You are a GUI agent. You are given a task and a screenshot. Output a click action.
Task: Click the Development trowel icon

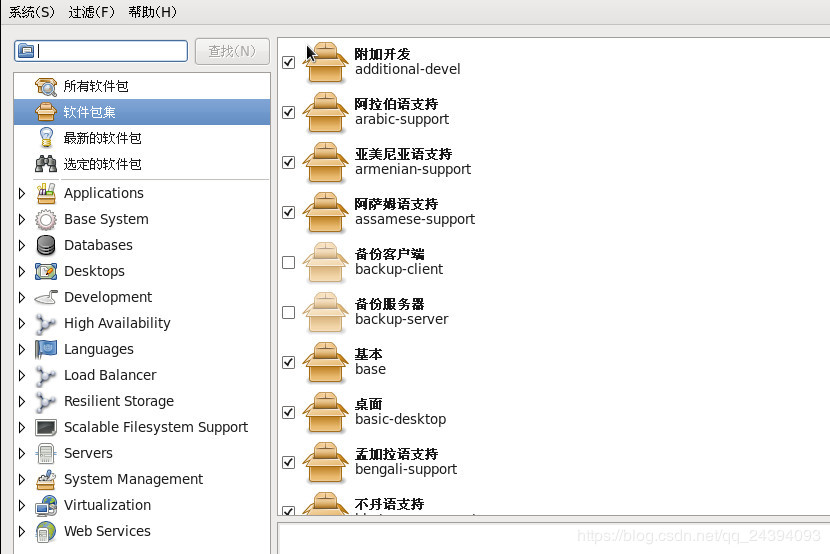click(x=46, y=297)
